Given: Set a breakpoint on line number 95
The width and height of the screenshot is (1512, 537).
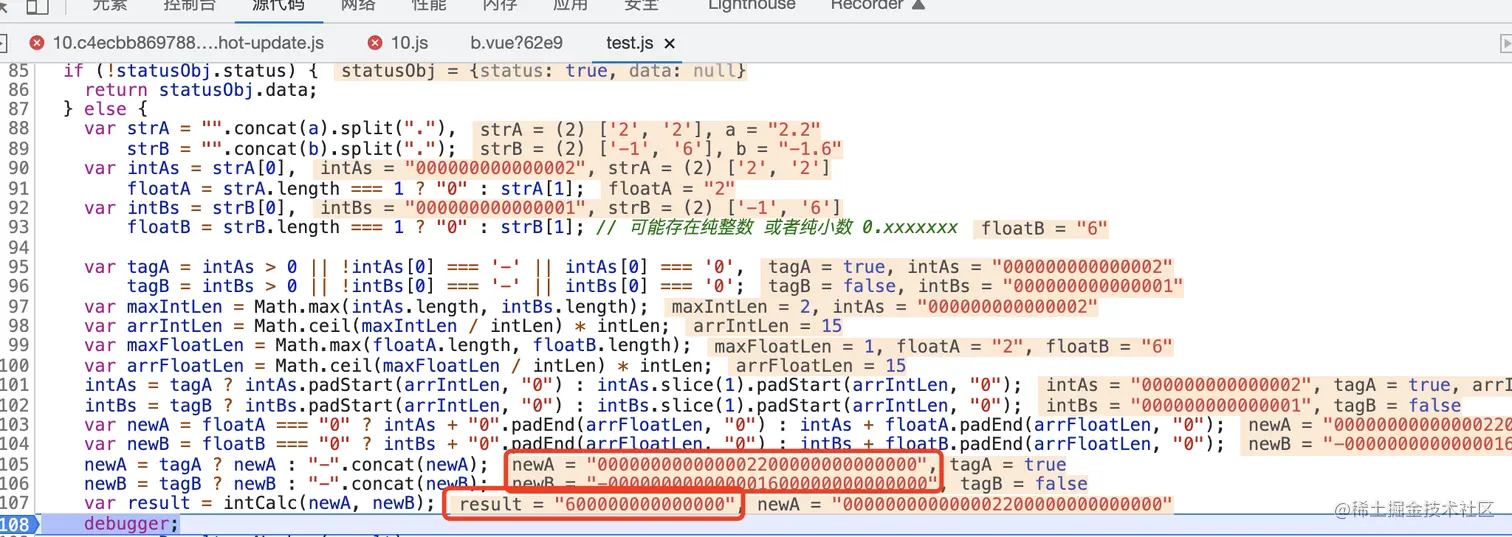Looking at the screenshot, I should point(19,267).
